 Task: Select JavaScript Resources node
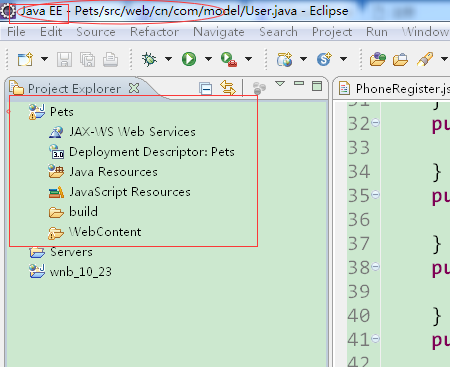[x=130, y=192]
